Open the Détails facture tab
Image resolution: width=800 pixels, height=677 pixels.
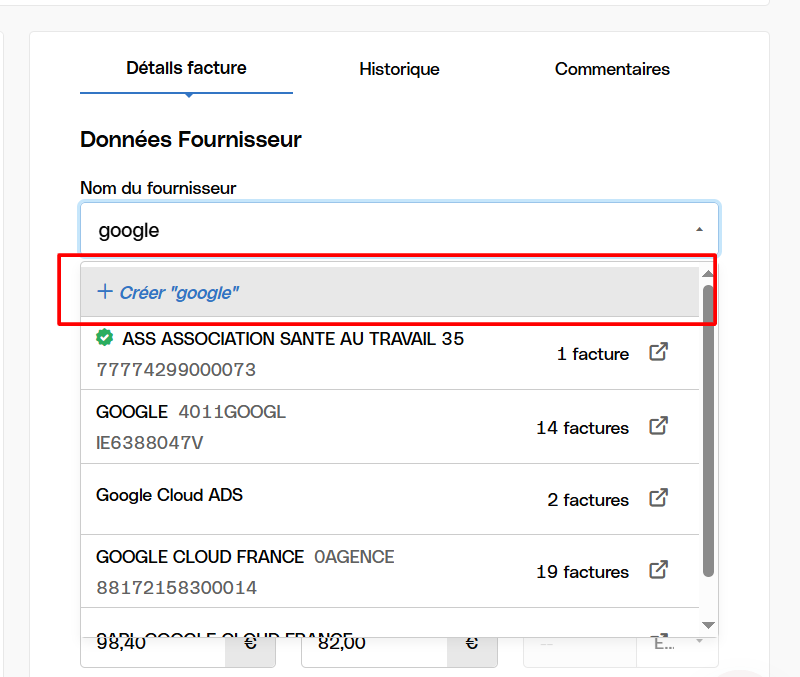tap(186, 68)
